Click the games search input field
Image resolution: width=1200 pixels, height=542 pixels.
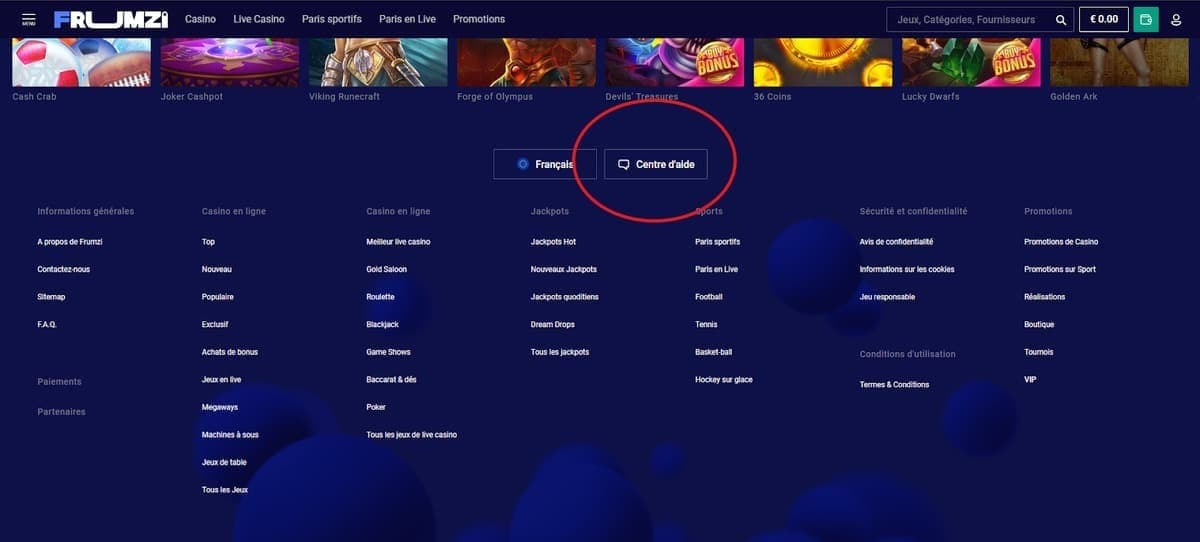[x=981, y=19]
